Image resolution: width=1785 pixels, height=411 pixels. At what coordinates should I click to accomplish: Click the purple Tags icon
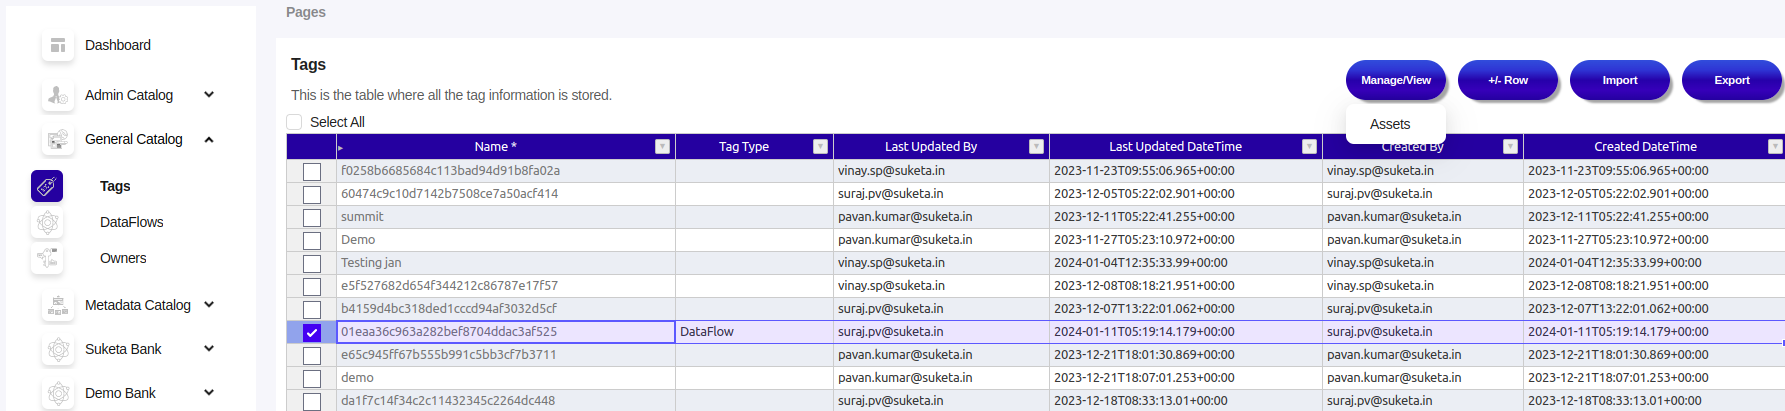click(47, 186)
